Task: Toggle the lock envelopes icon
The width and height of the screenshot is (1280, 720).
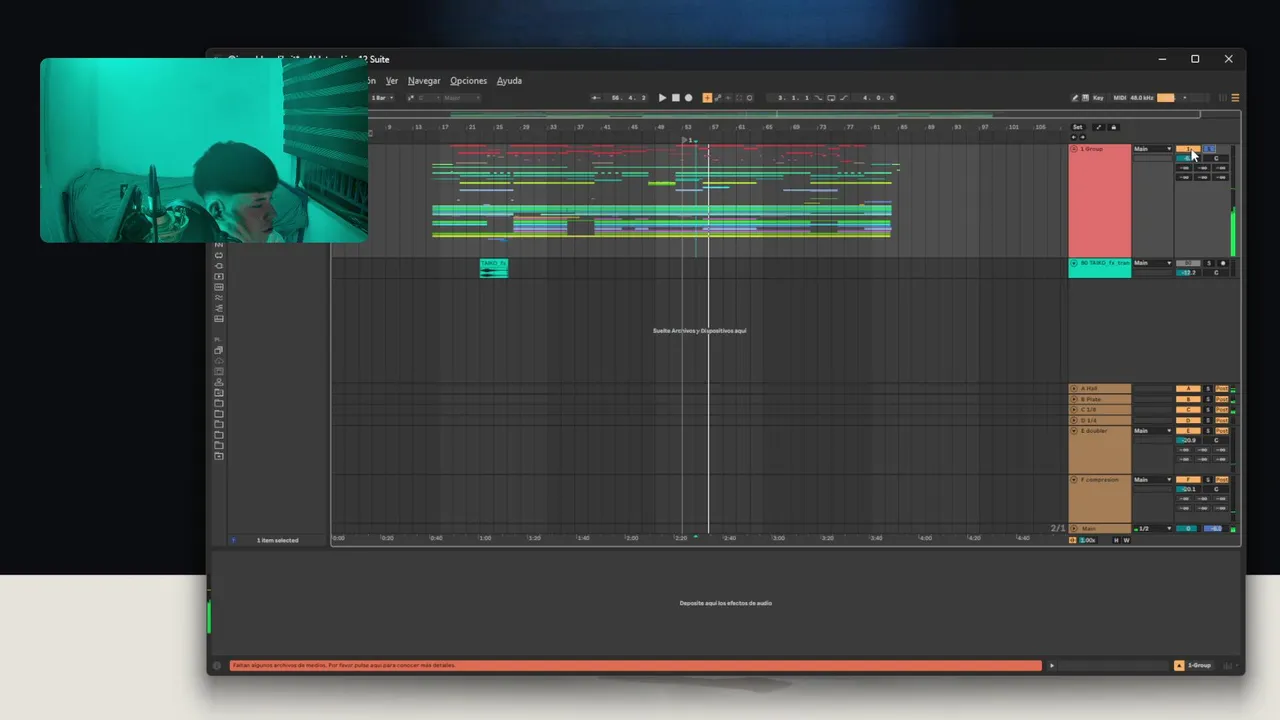Action: tap(1114, 127)
